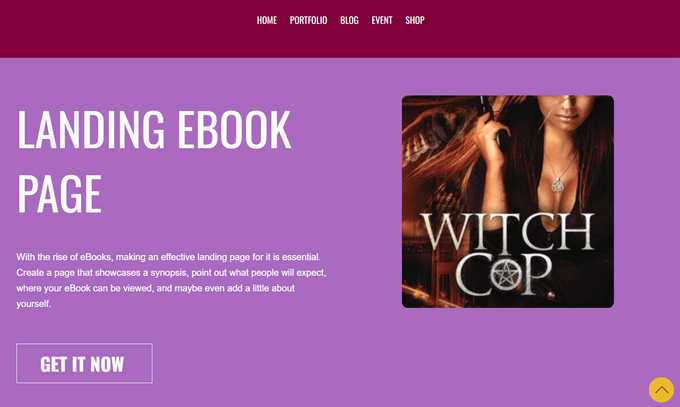Click the description line starting "Create a page"
The height and width of the screenshot is (407, 680).
coord(171,272)
